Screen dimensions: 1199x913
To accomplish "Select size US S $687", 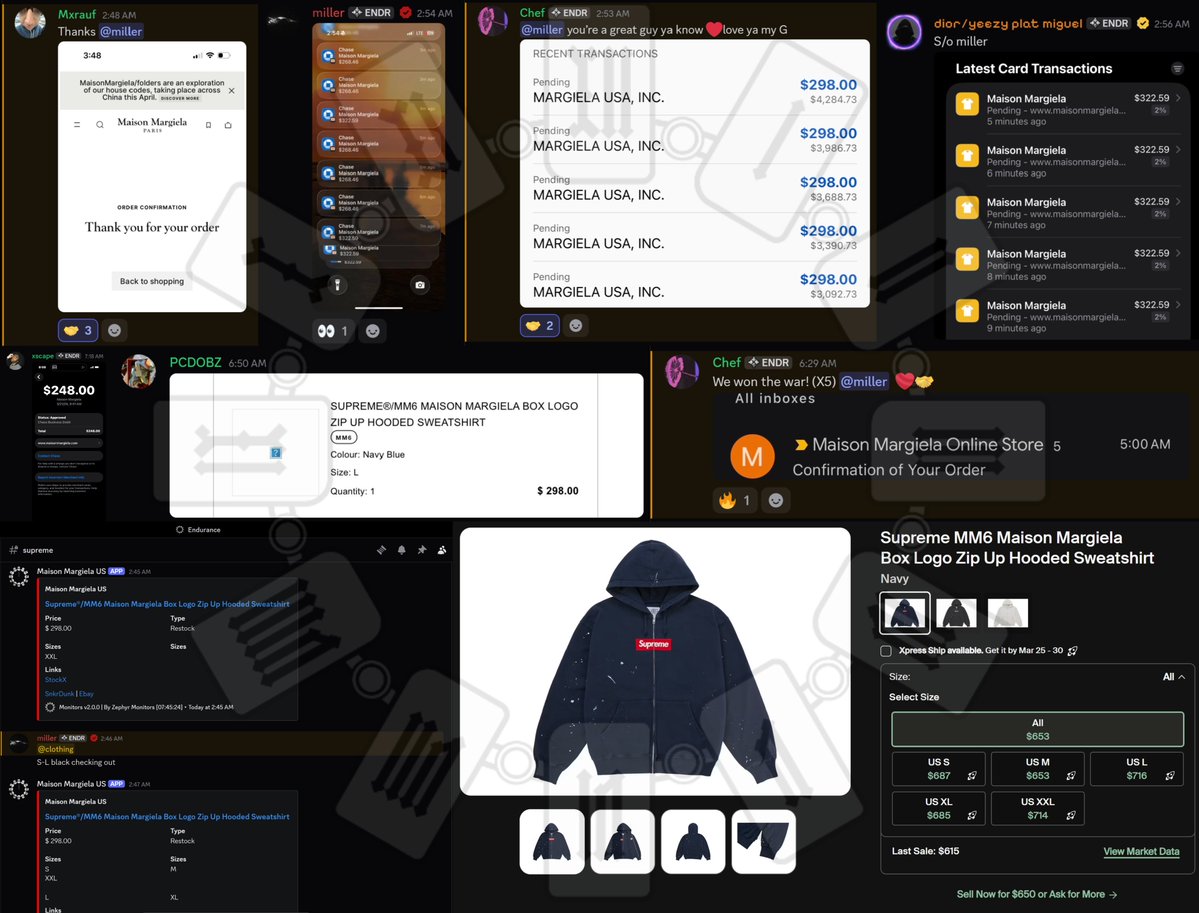I will [x=939, y=769].
